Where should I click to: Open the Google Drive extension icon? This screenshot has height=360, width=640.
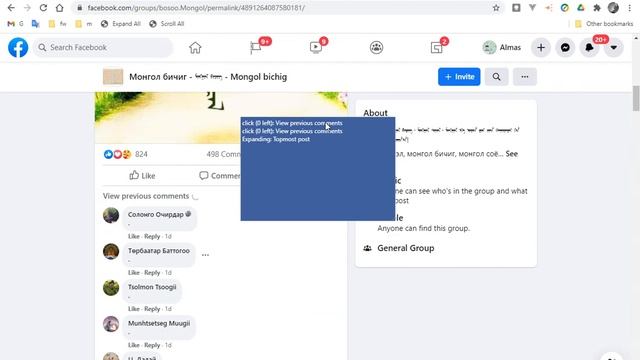581,8
